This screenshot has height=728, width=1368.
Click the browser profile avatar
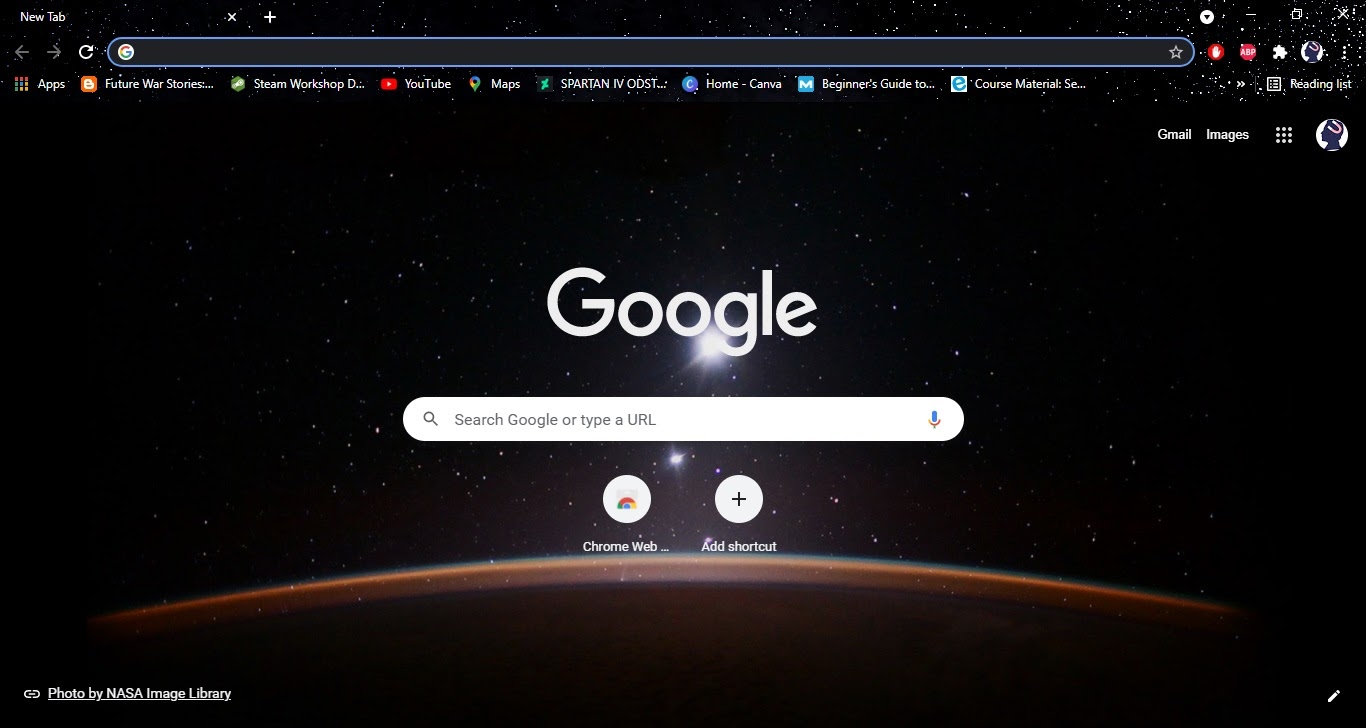click(1312, 52)
